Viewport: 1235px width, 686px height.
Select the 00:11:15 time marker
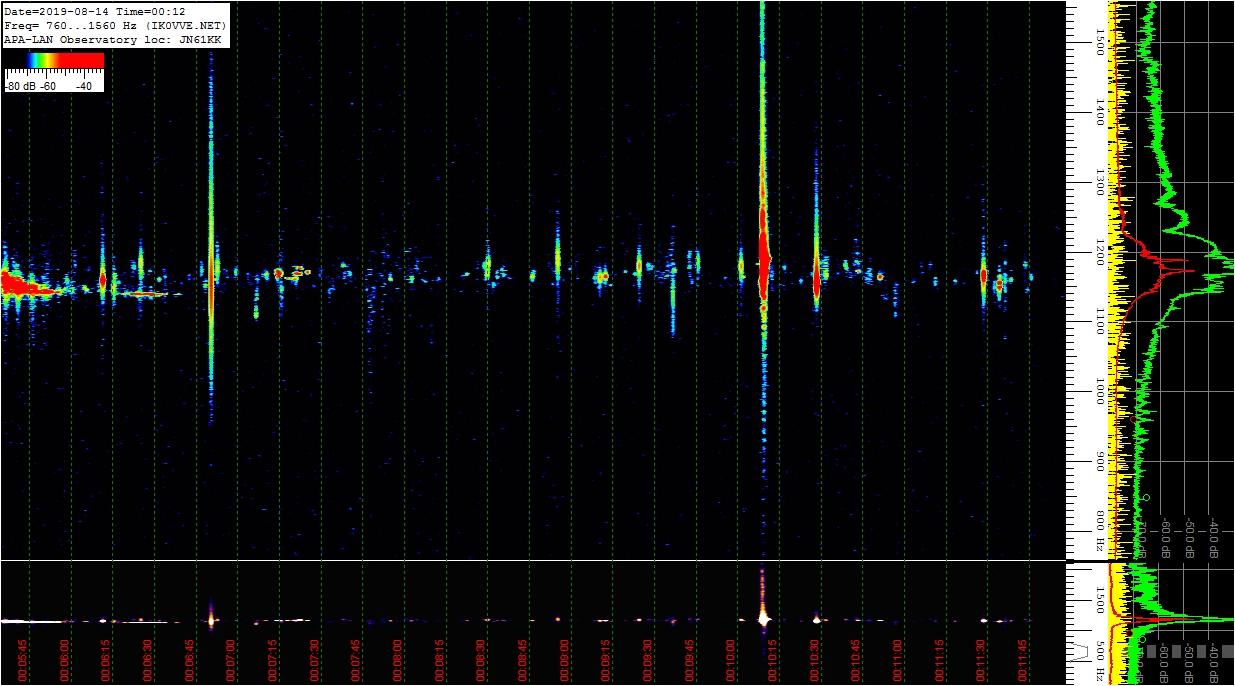click(940, 661)
